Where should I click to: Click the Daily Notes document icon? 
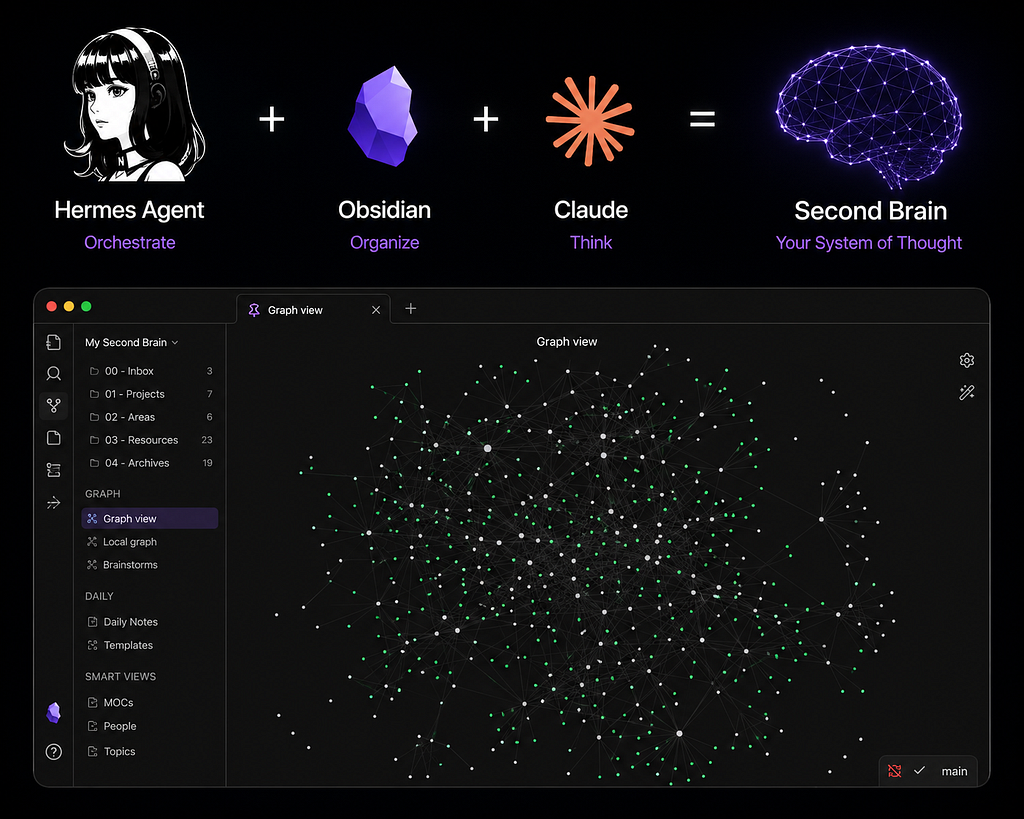93,622
